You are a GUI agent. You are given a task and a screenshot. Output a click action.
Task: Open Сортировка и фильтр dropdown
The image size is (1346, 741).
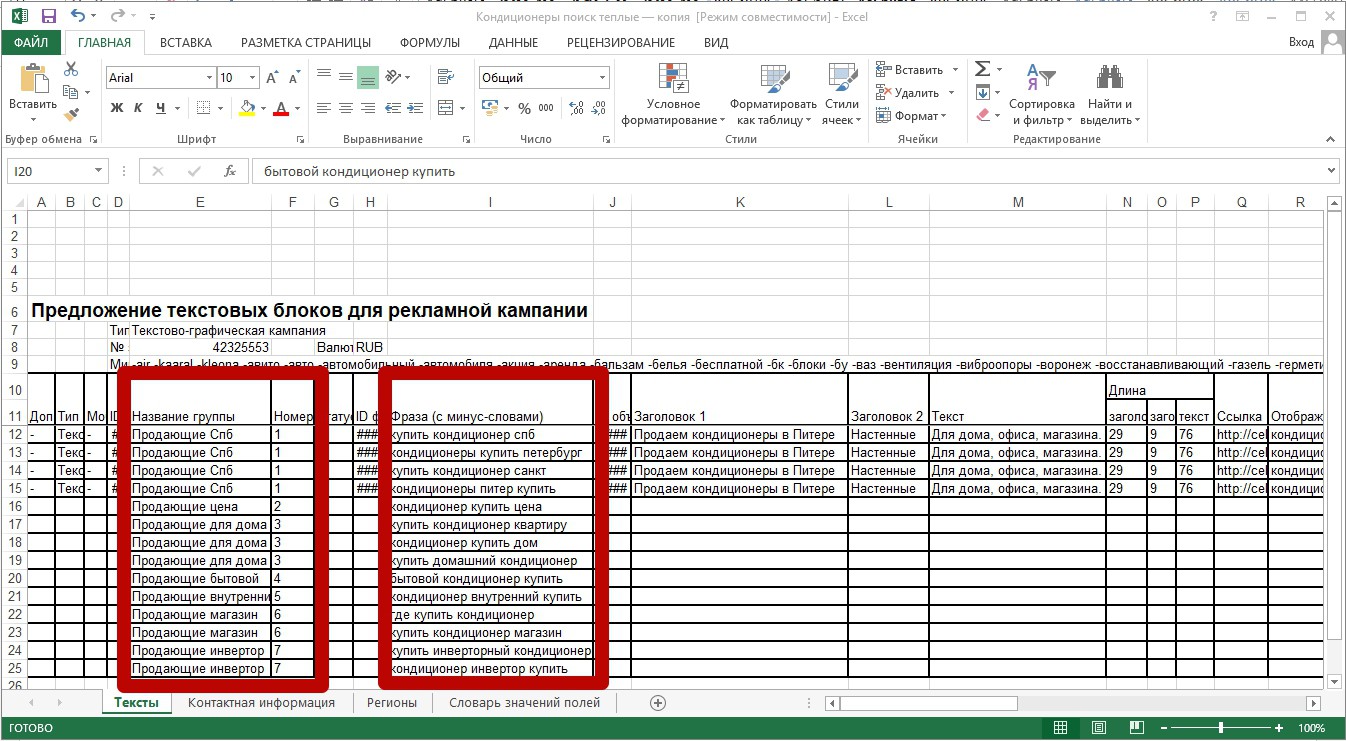(x=1041, y=96)
